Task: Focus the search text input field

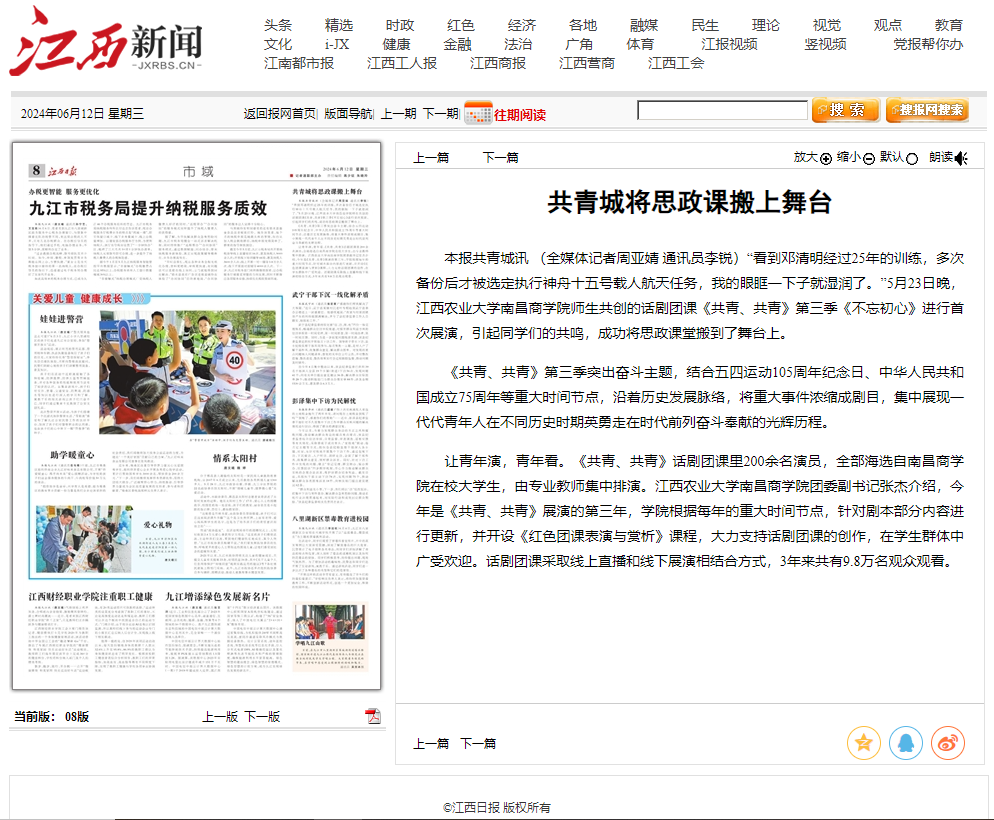Action: click(x=721, y=110)
